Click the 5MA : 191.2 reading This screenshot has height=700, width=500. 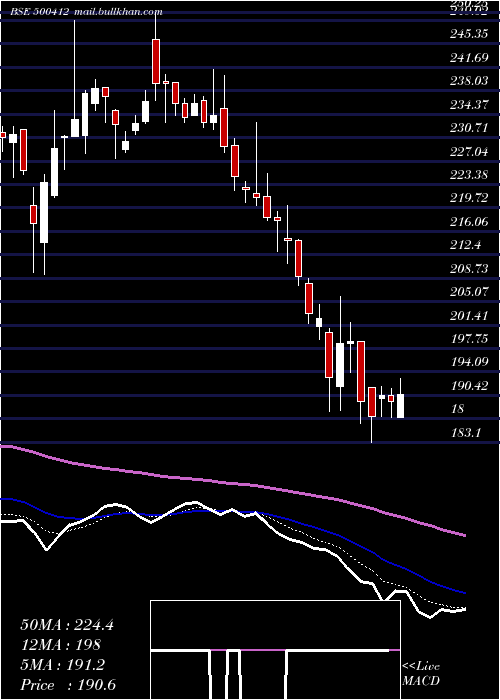[x=62, y=665]
